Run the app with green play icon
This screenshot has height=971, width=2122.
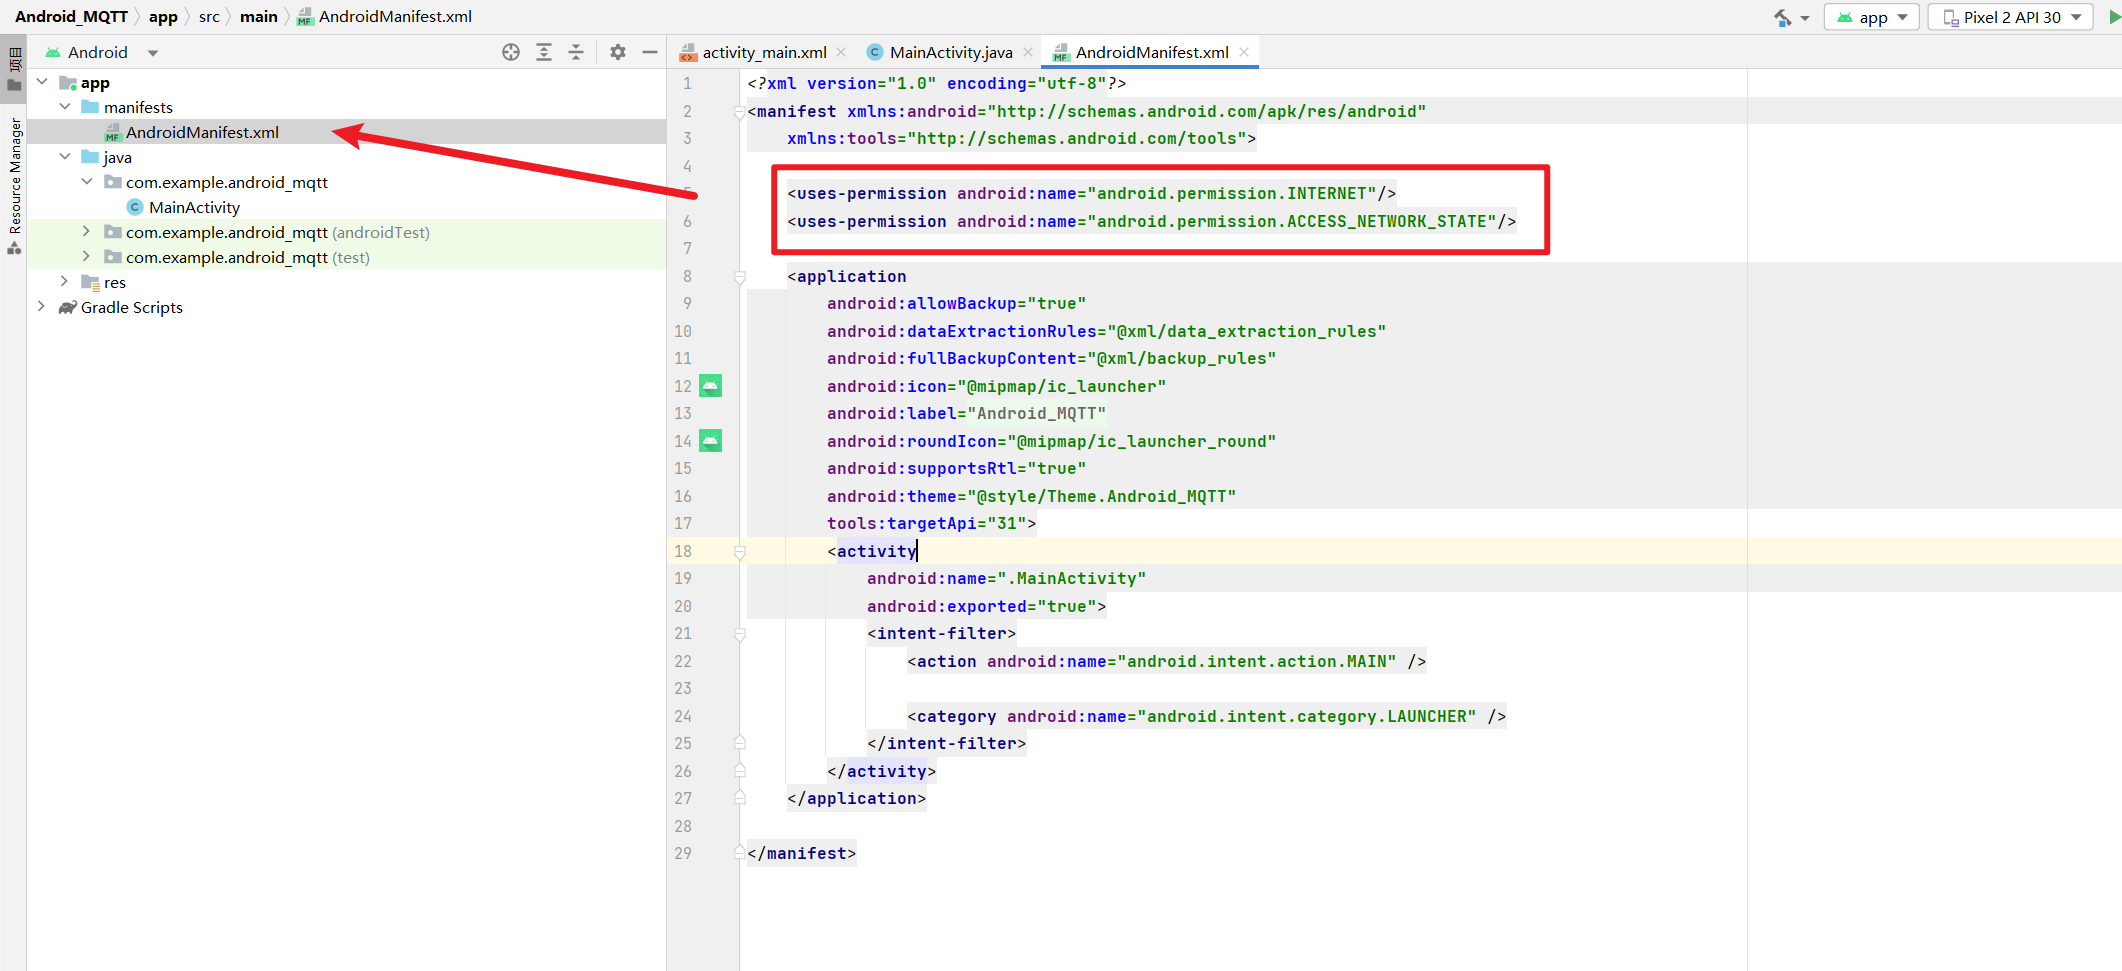[x=2113, y=17]
